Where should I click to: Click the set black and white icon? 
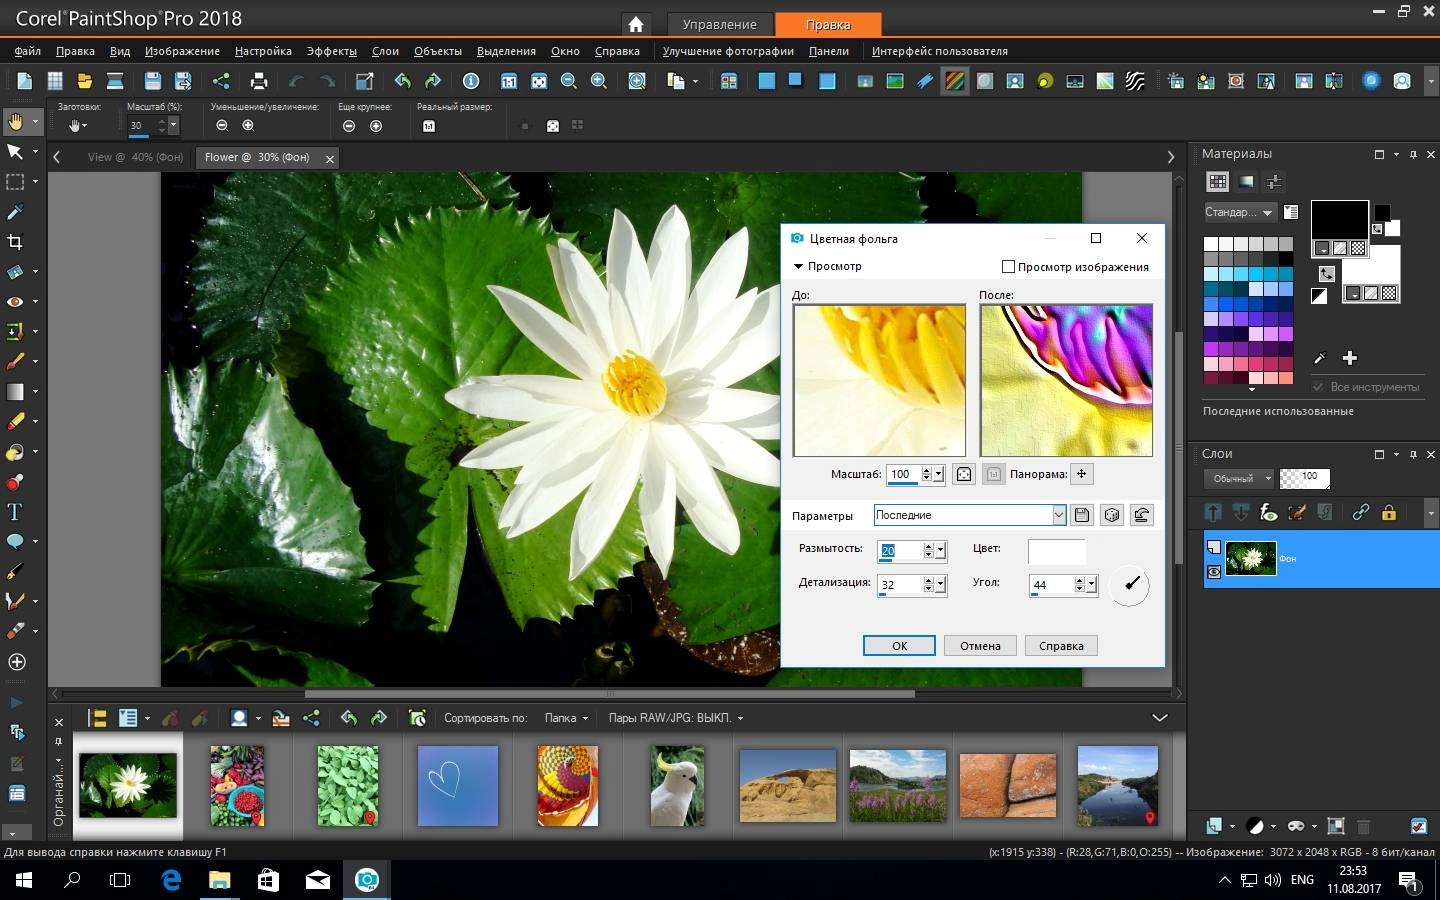1319,296
